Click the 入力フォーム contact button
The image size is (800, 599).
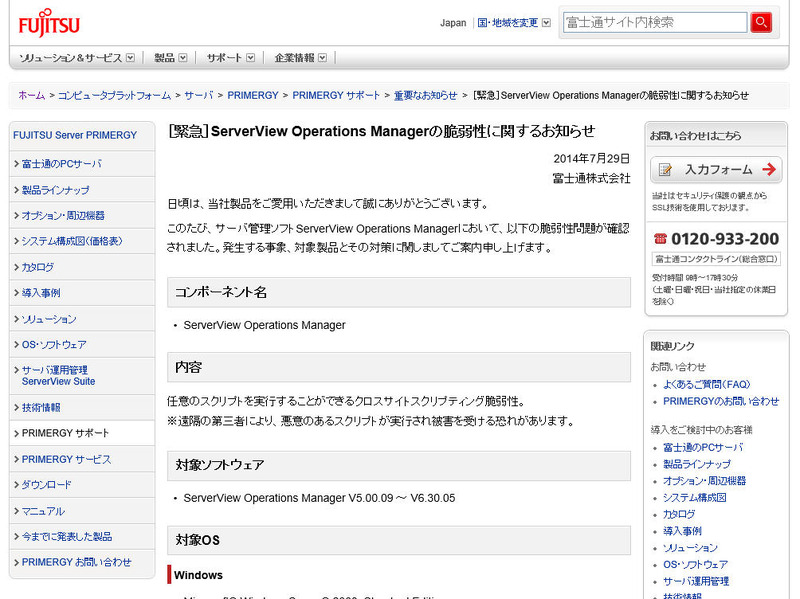716,169
